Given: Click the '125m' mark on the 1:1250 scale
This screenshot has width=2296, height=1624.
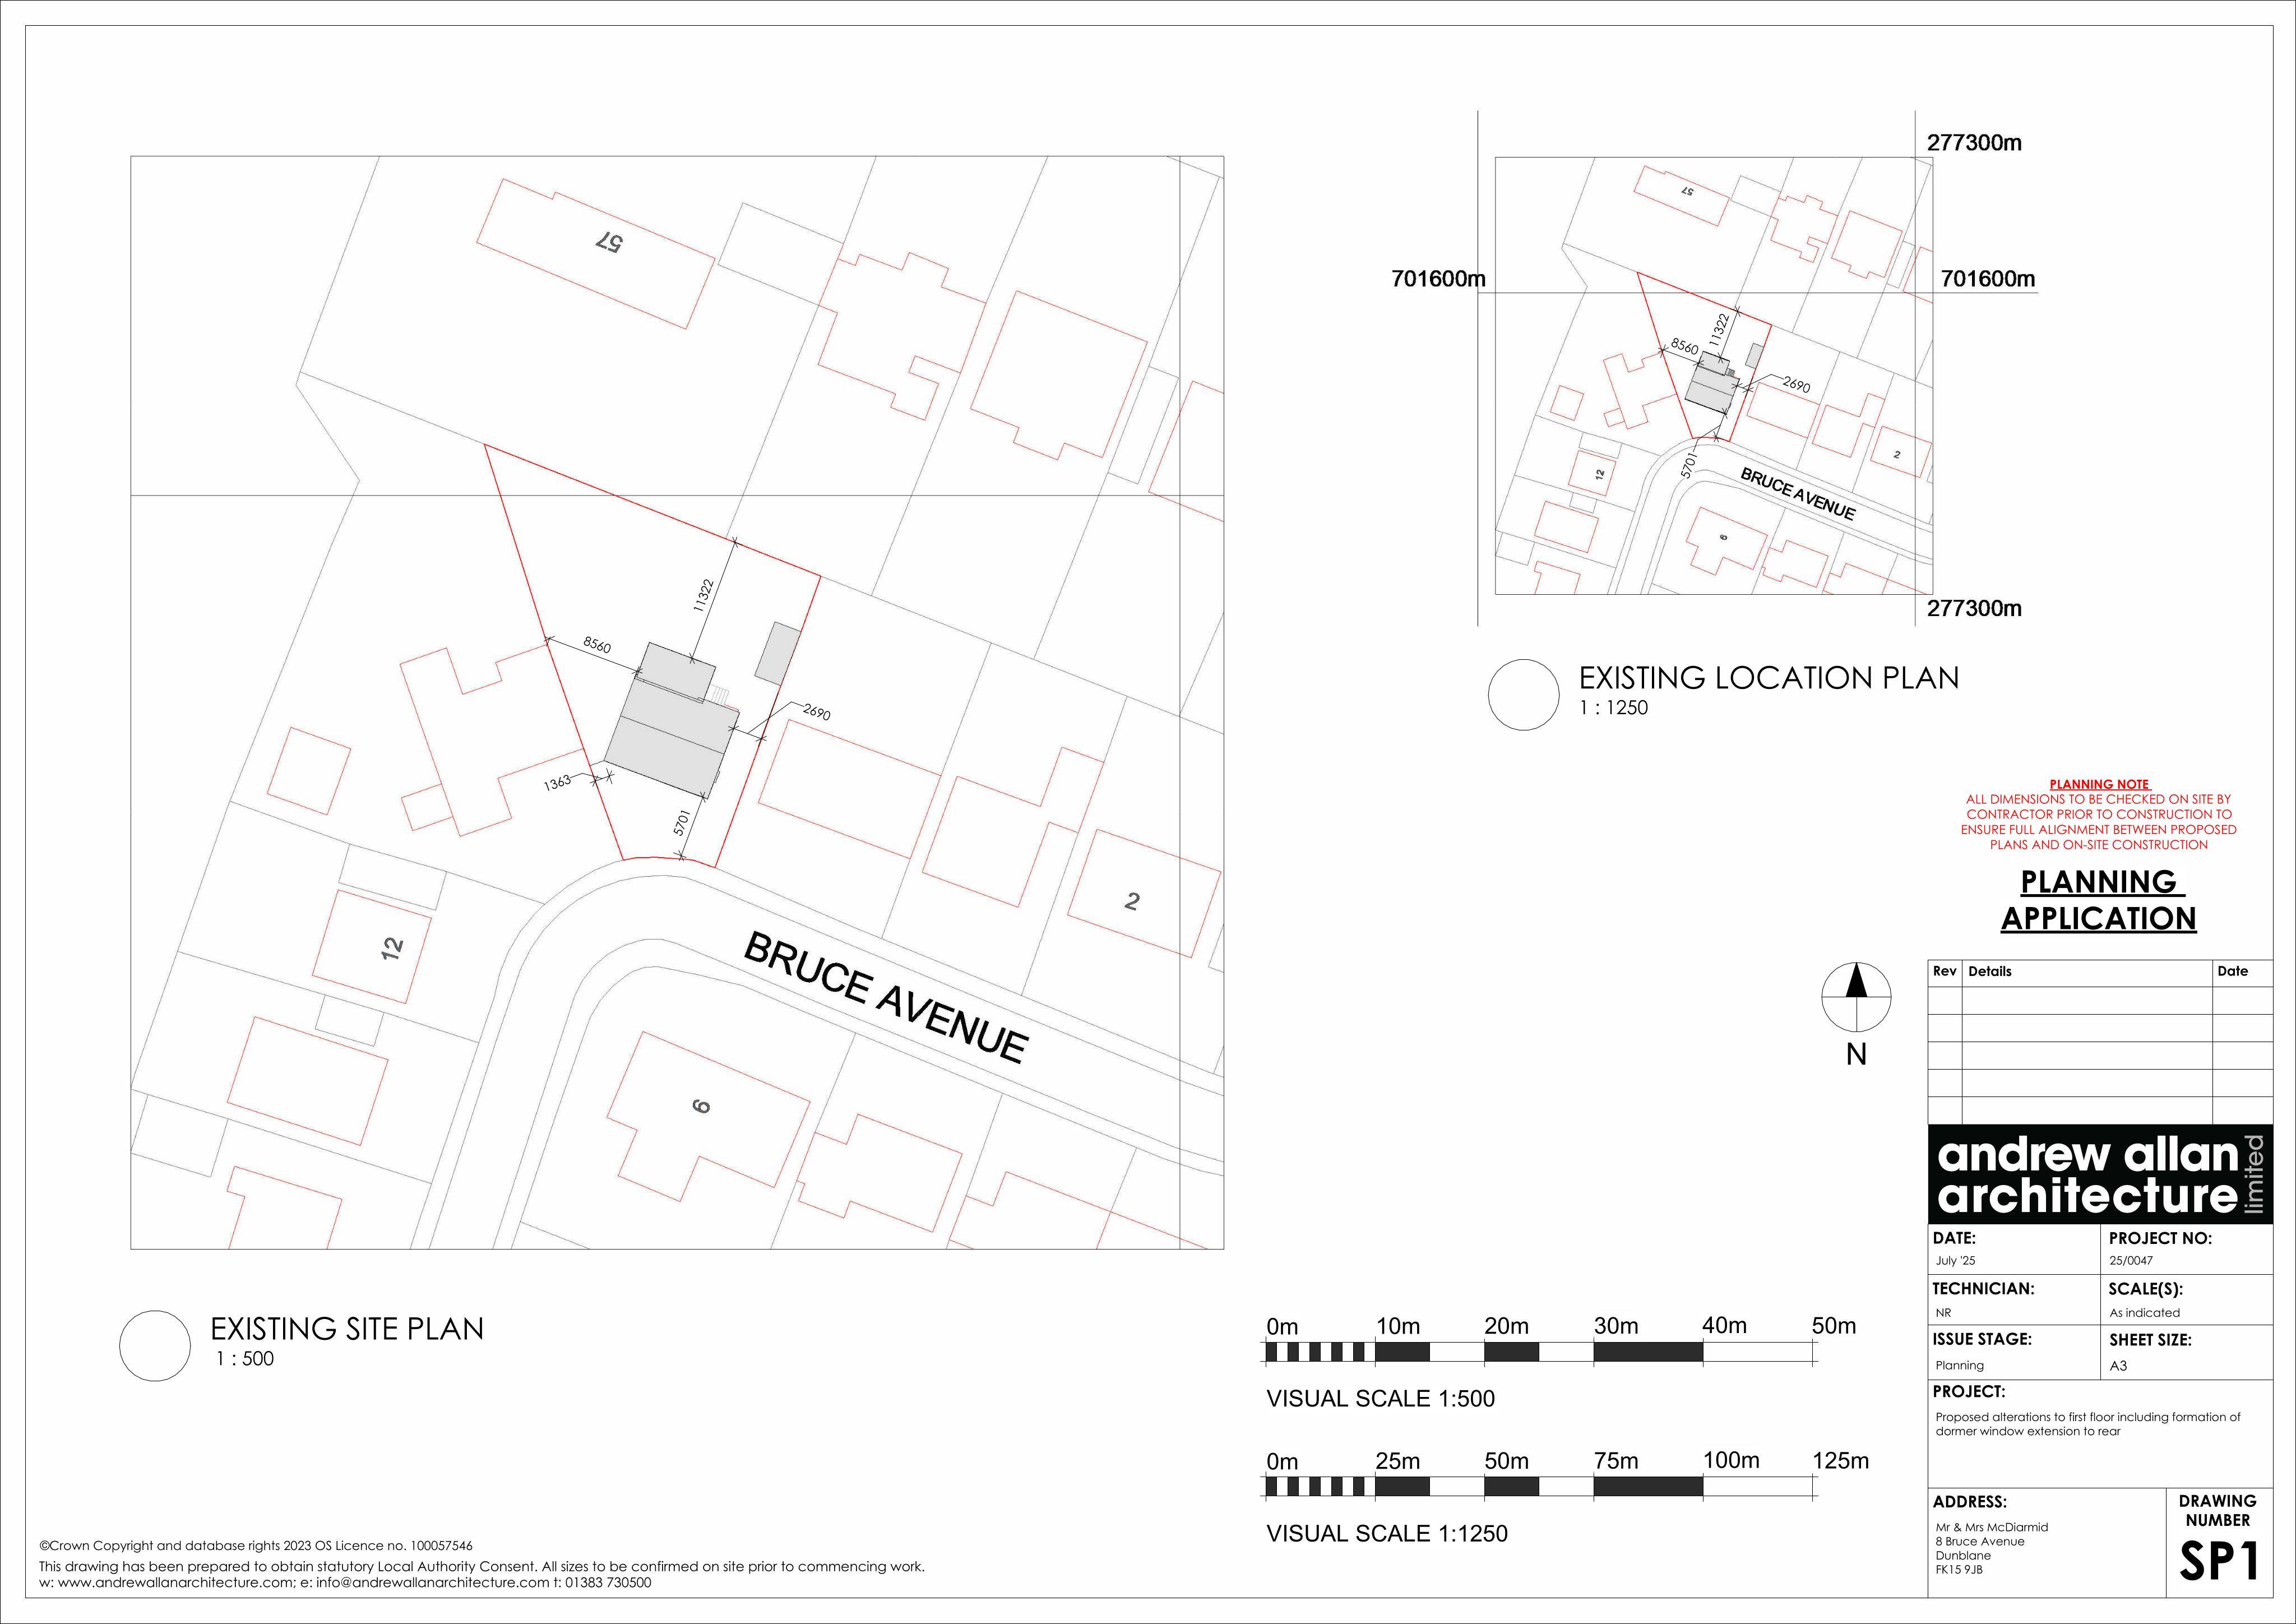Looking at the screenshot, I should click(x=1841, y=1461).
